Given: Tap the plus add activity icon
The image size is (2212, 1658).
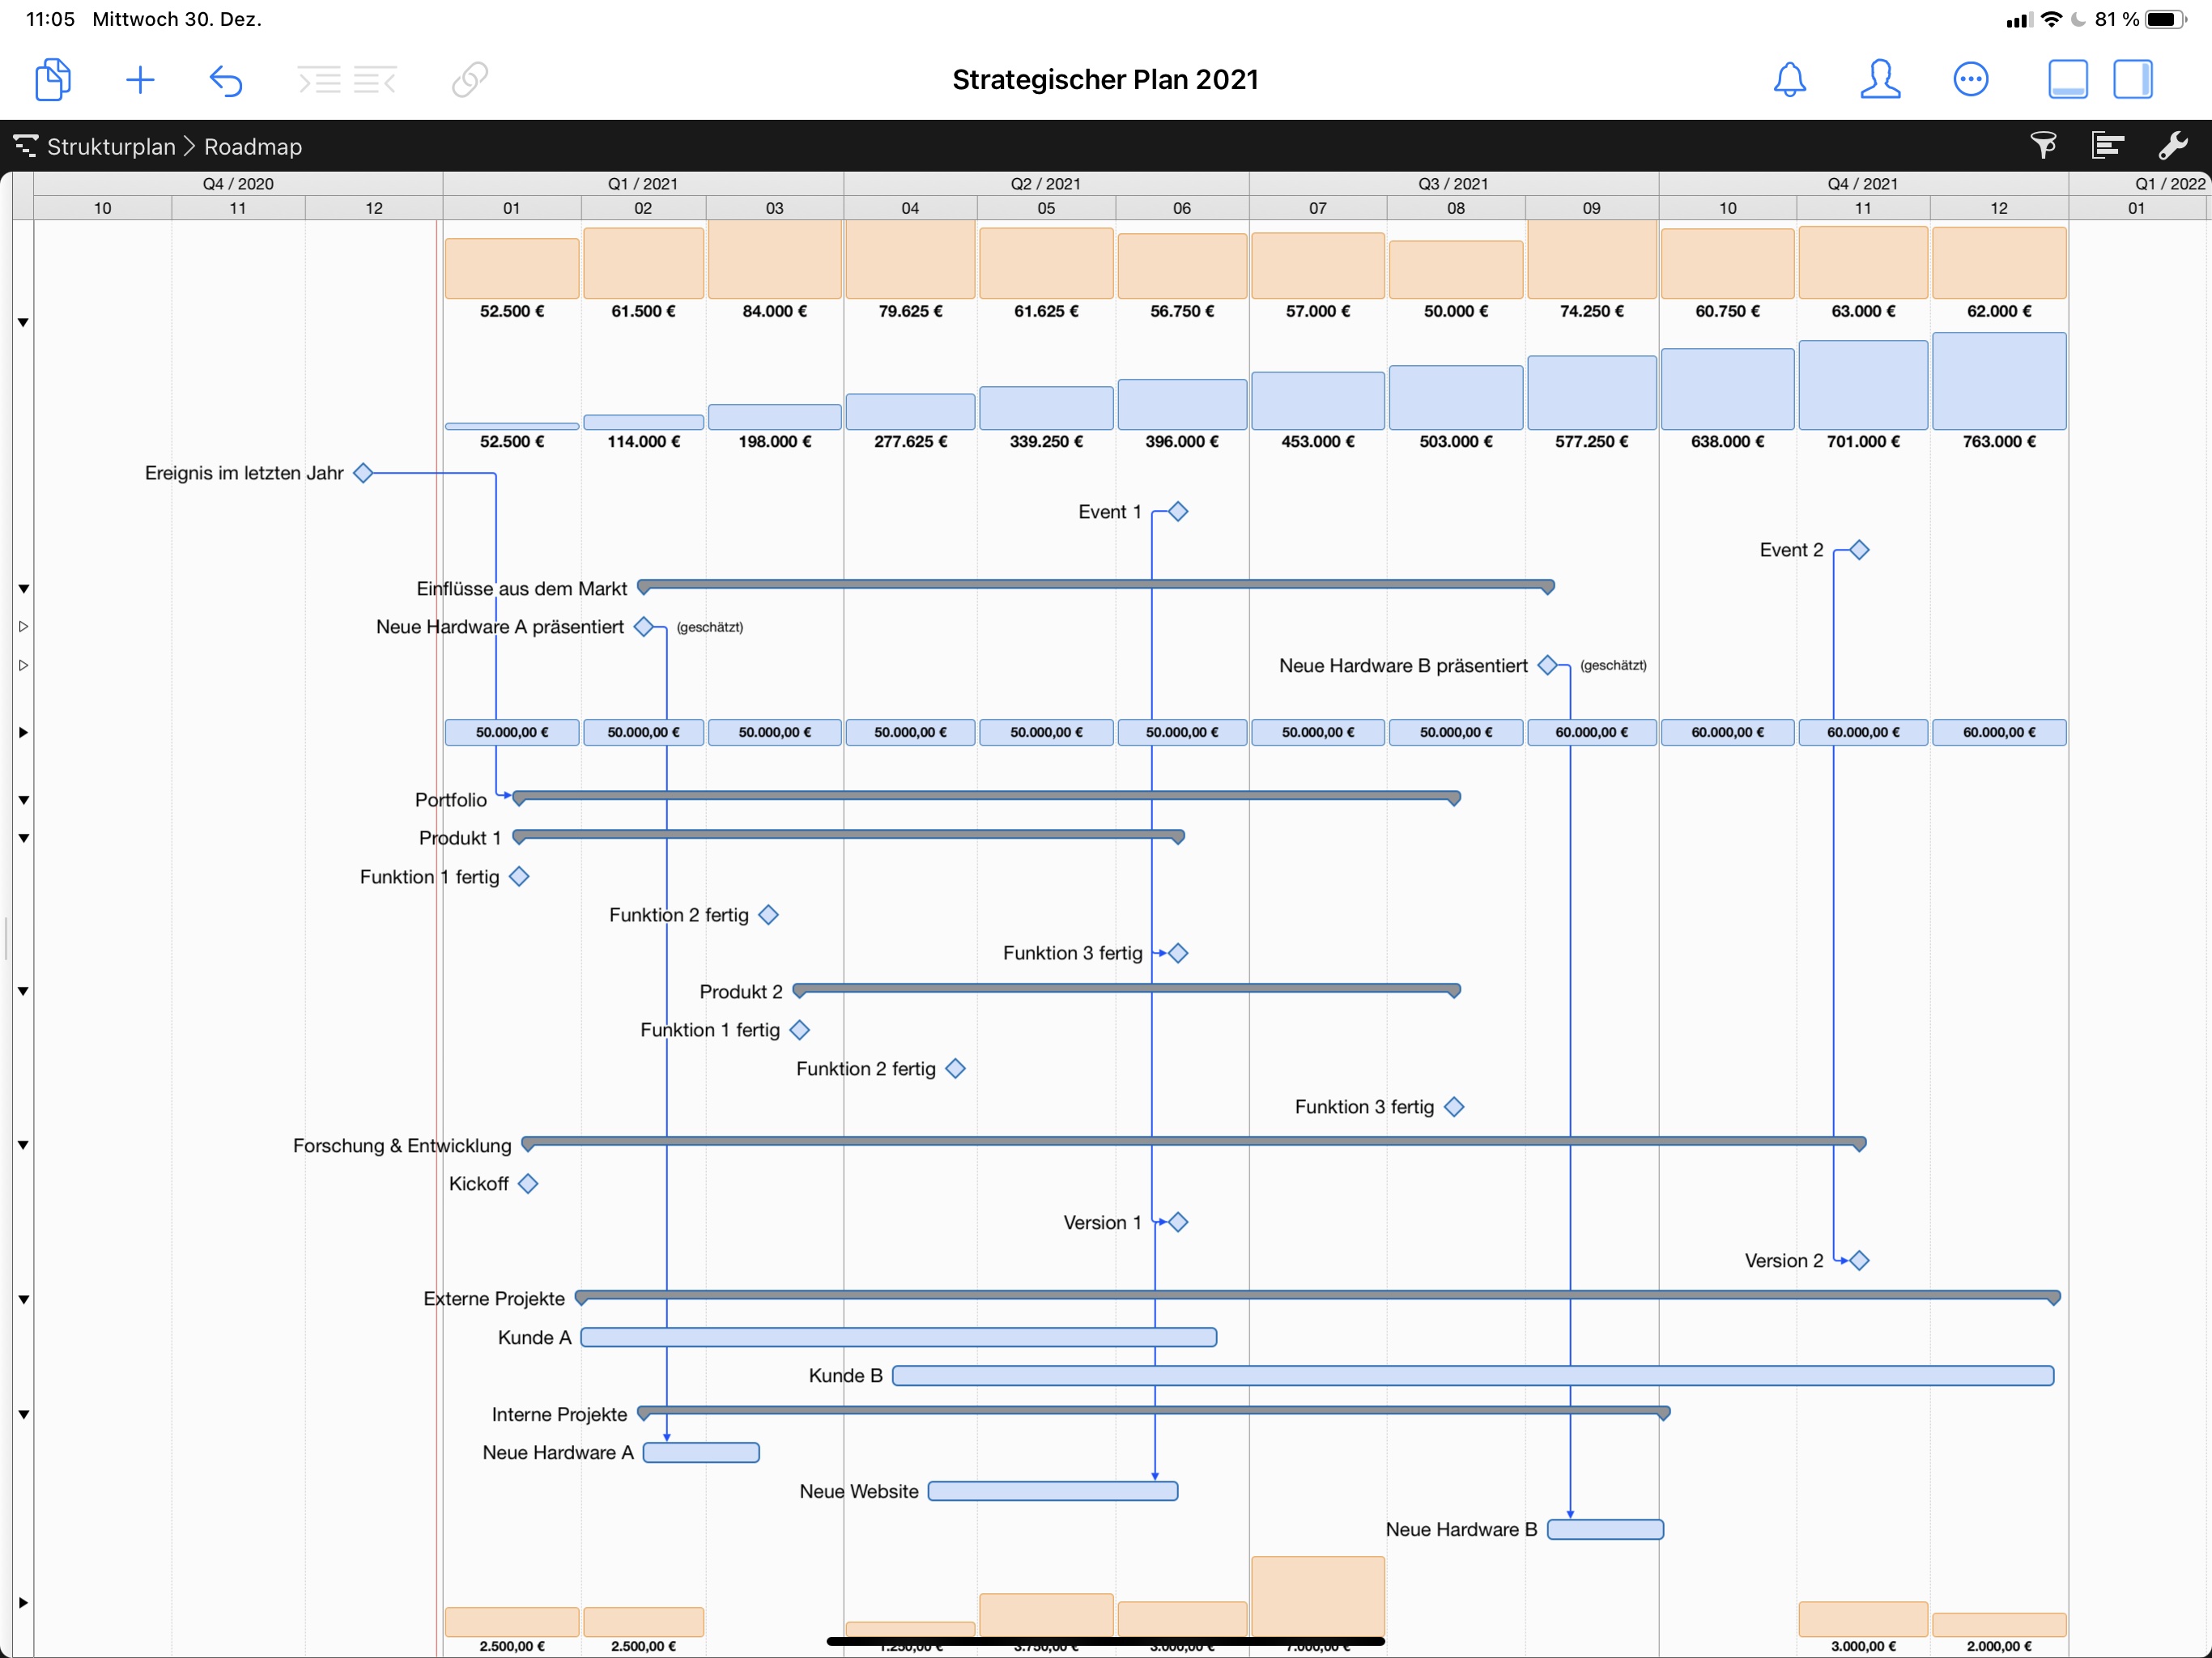Looking at the screenshot, I should coord(140,80).
